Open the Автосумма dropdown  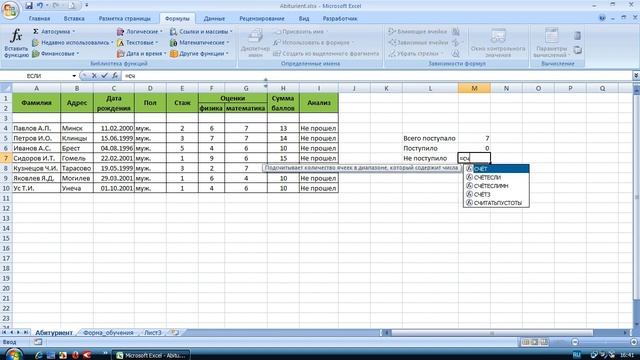[x=53, y=31]
